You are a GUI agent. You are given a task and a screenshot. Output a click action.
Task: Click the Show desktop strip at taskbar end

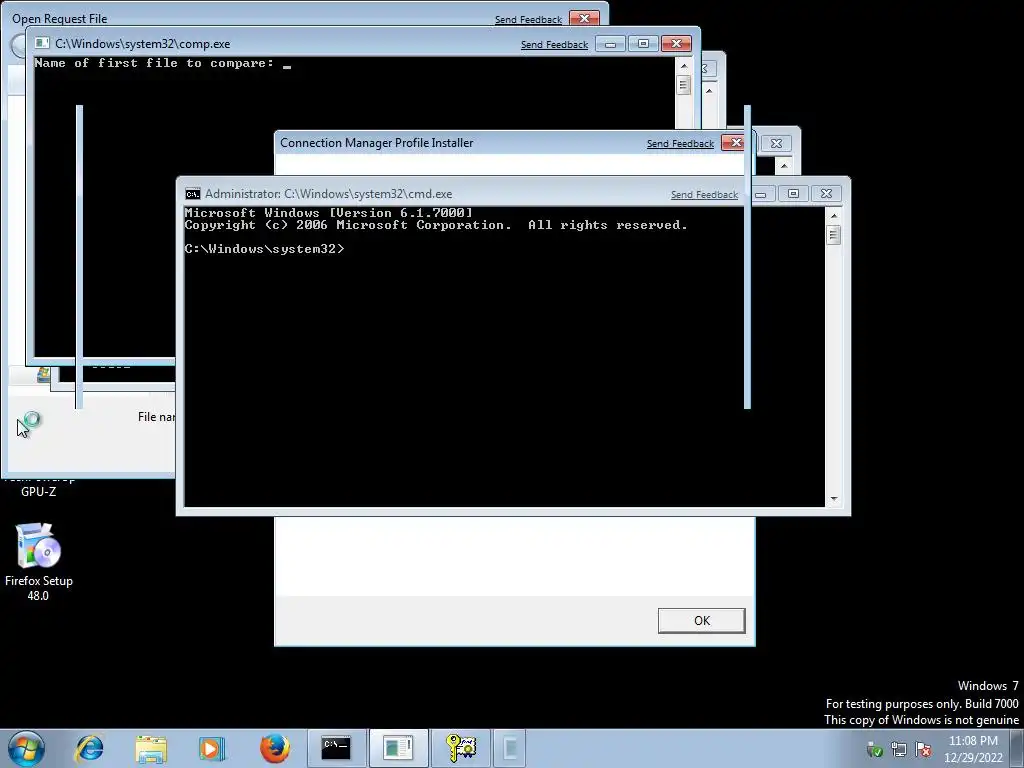point(1017,748)
